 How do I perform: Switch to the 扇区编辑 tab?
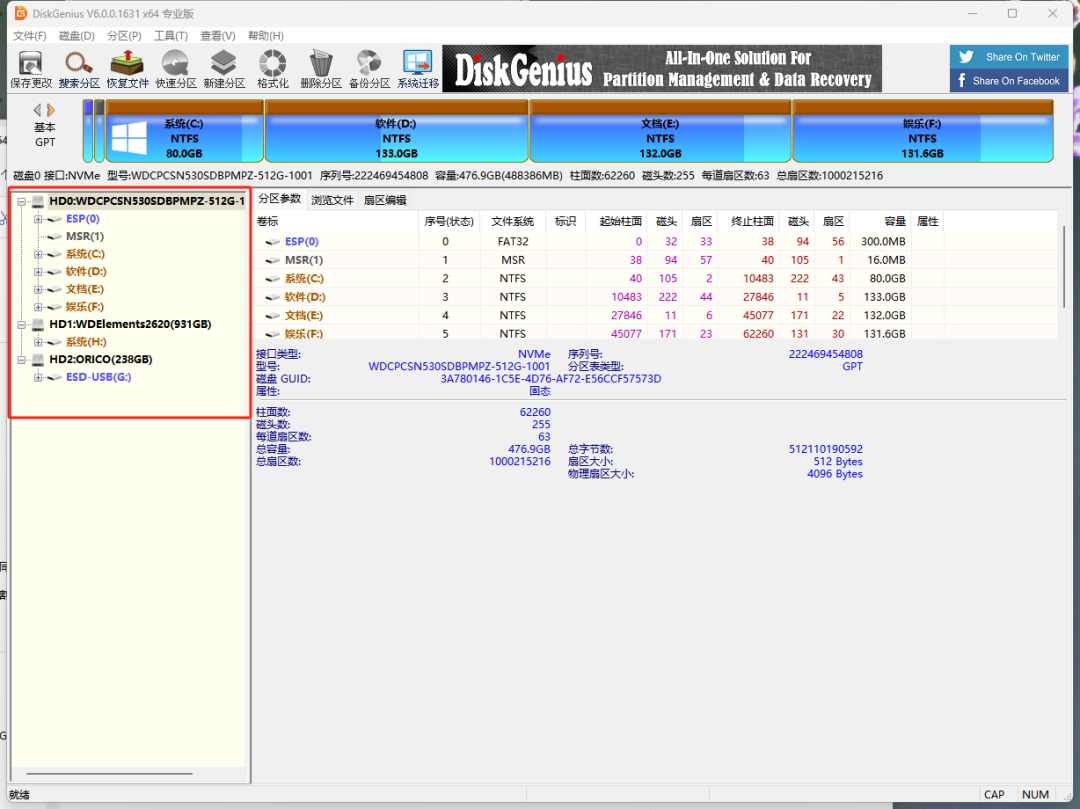pyautogui.click(x=385, y=200)
